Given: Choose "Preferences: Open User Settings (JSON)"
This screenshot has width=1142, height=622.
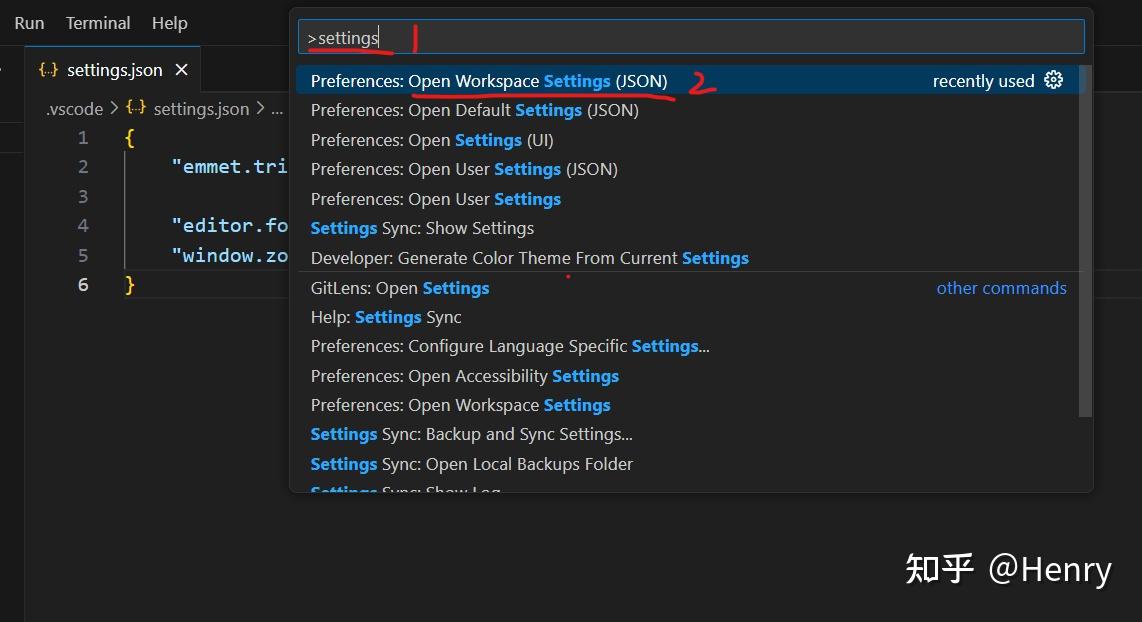Looking at the screenshot, I should tap(463, 169).
